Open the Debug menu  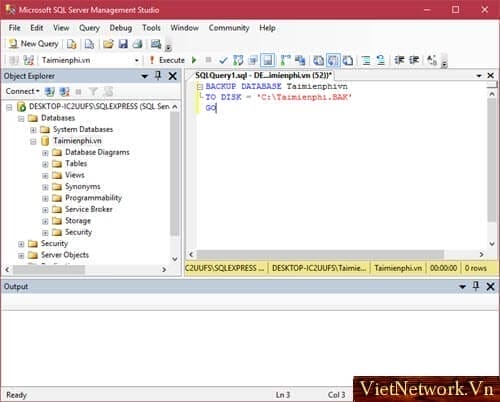[121, 28]
